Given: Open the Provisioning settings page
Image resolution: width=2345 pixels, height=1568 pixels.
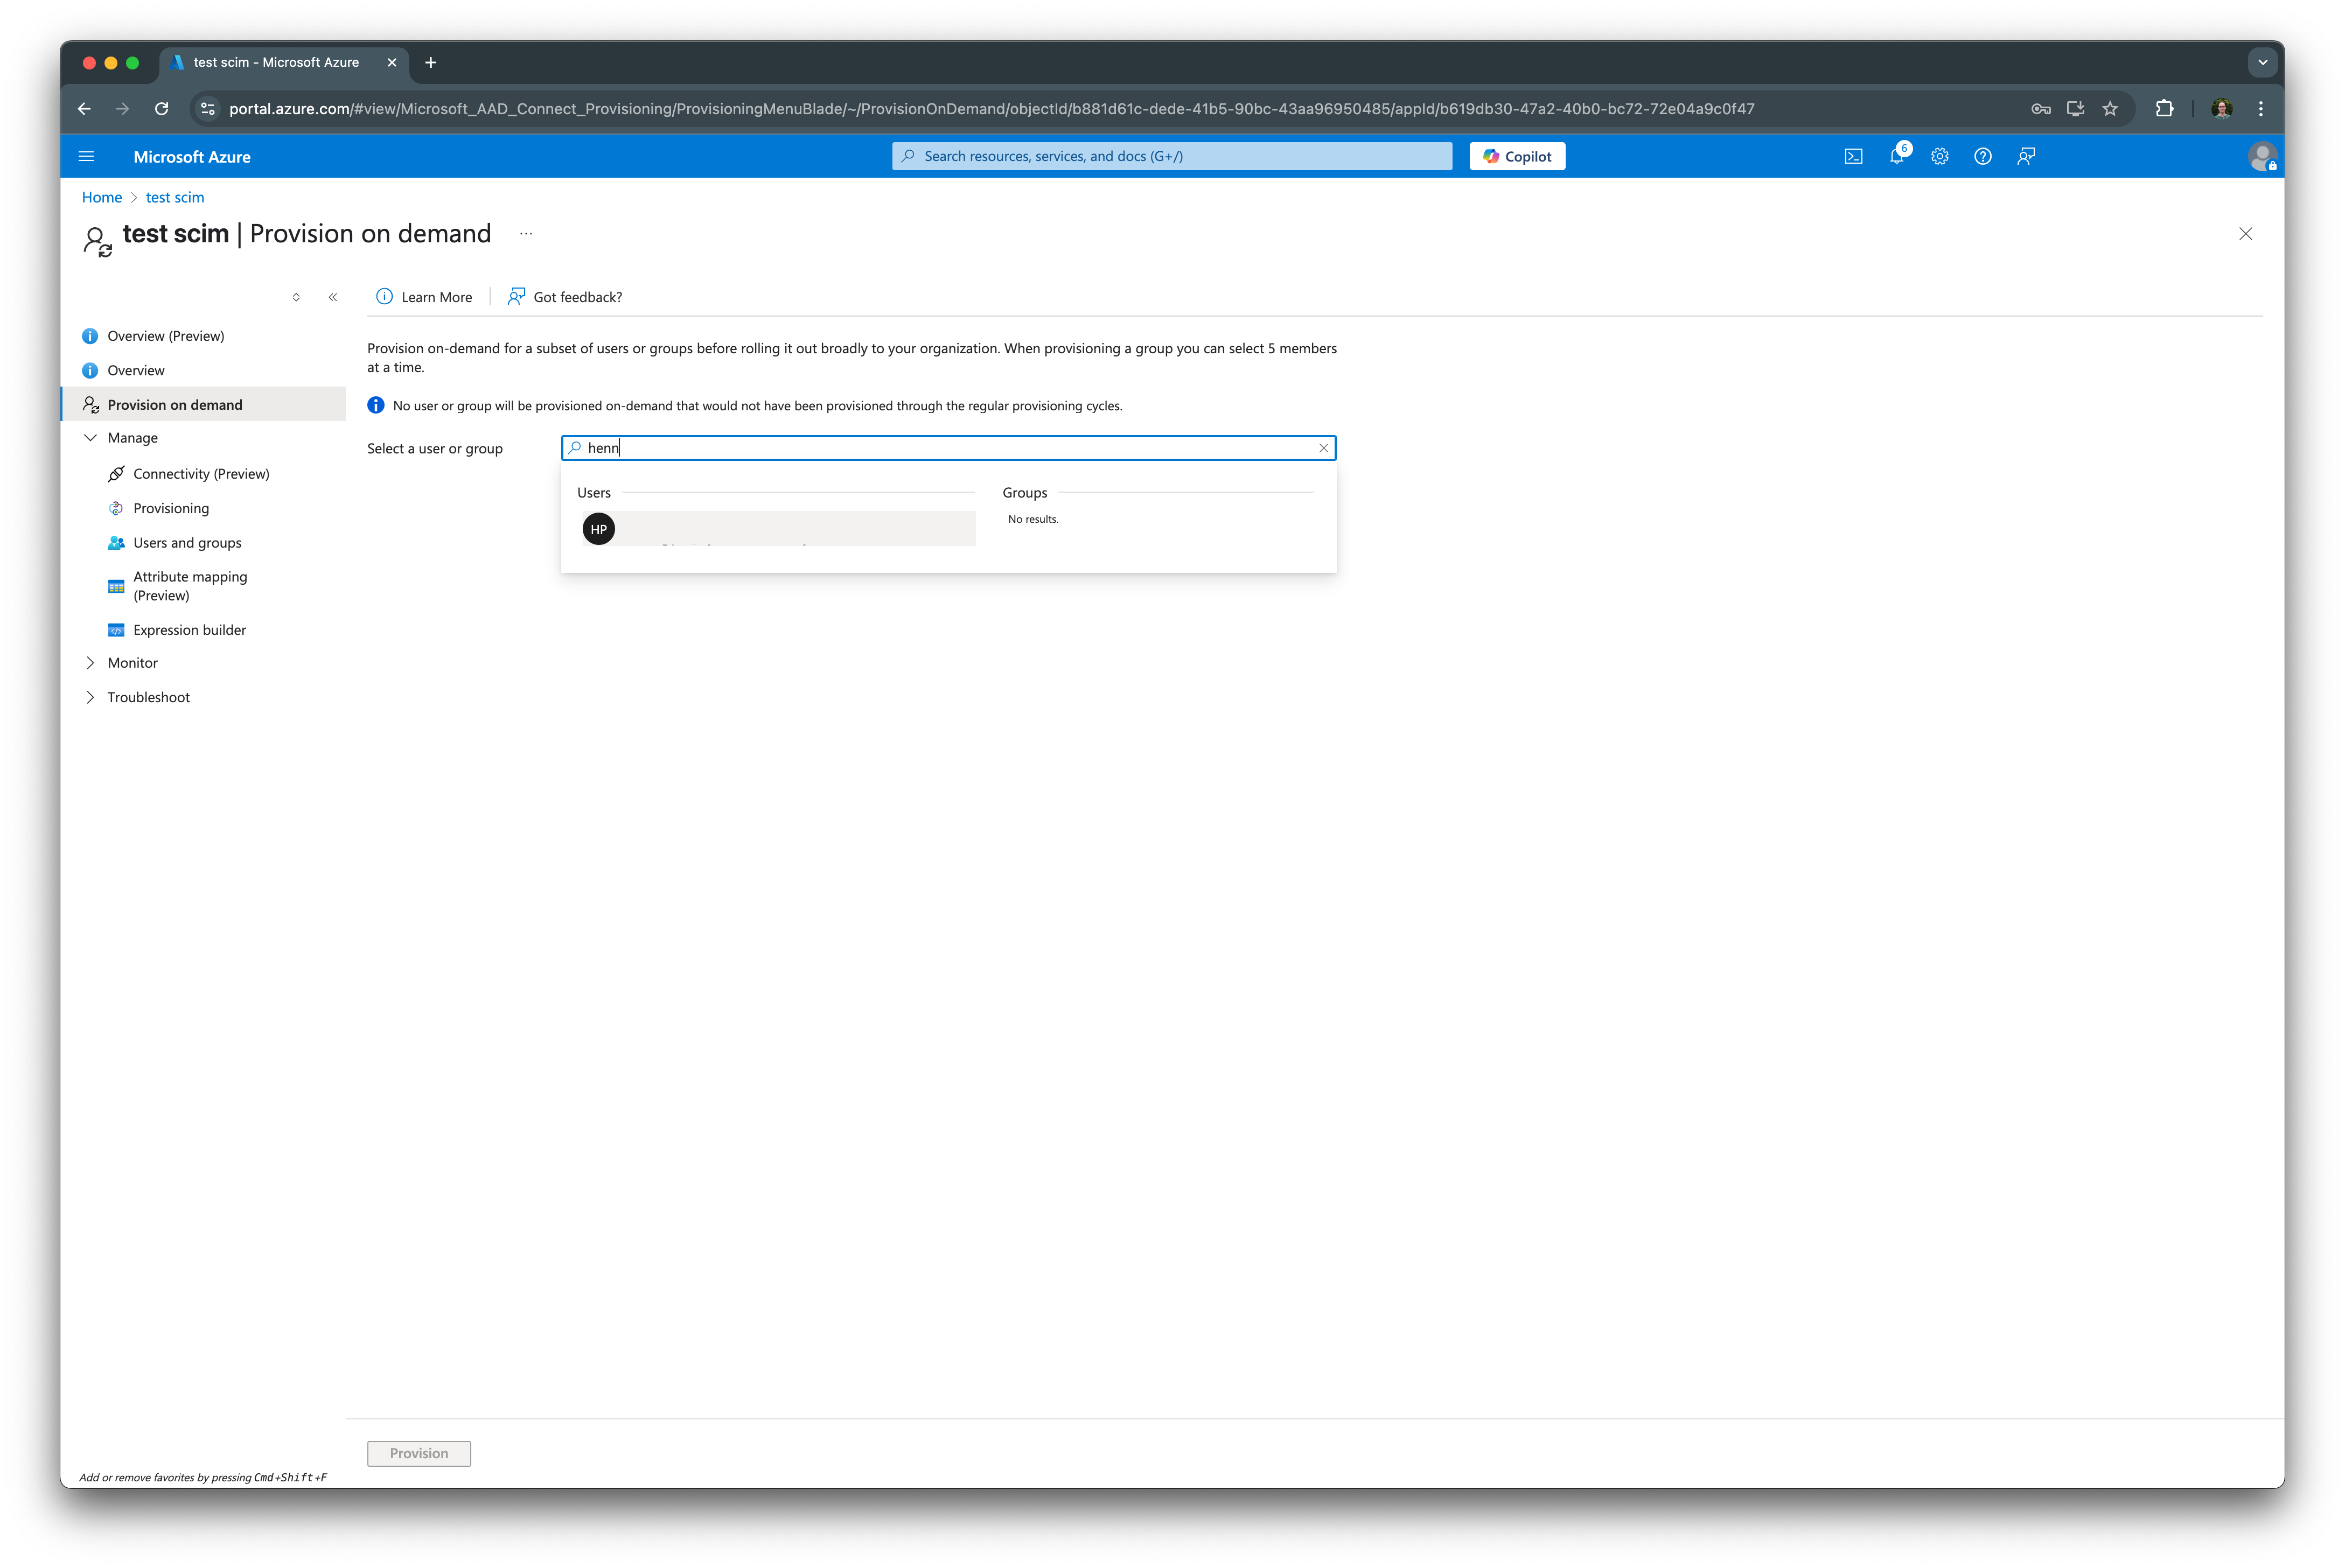Looking at the screenshot, I should [172, 508].
